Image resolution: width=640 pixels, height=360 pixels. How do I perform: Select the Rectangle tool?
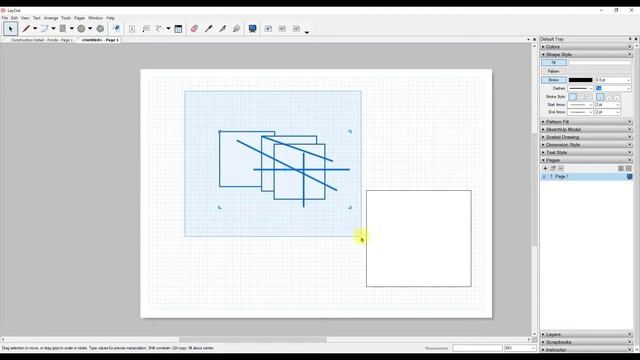[x=62, y=29]
